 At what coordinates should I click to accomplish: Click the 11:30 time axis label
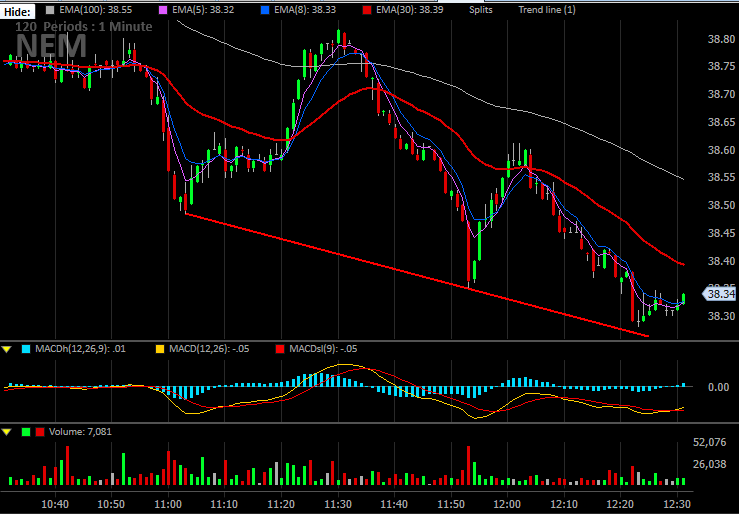click(338, 504)
